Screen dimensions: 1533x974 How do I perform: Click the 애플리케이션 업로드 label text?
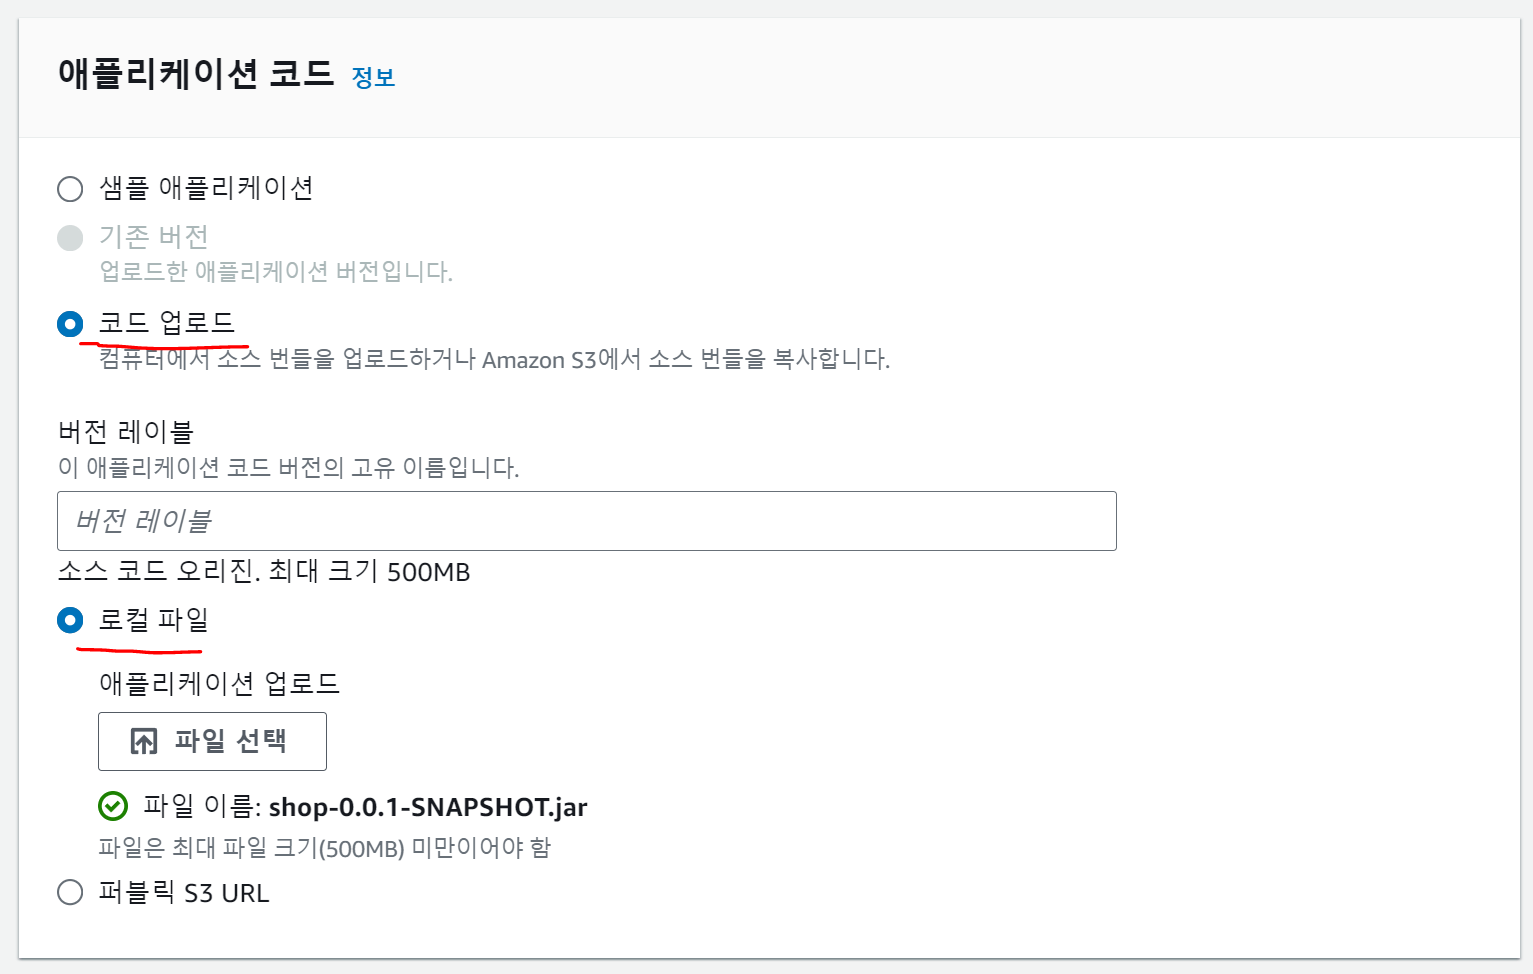[219, 684]
